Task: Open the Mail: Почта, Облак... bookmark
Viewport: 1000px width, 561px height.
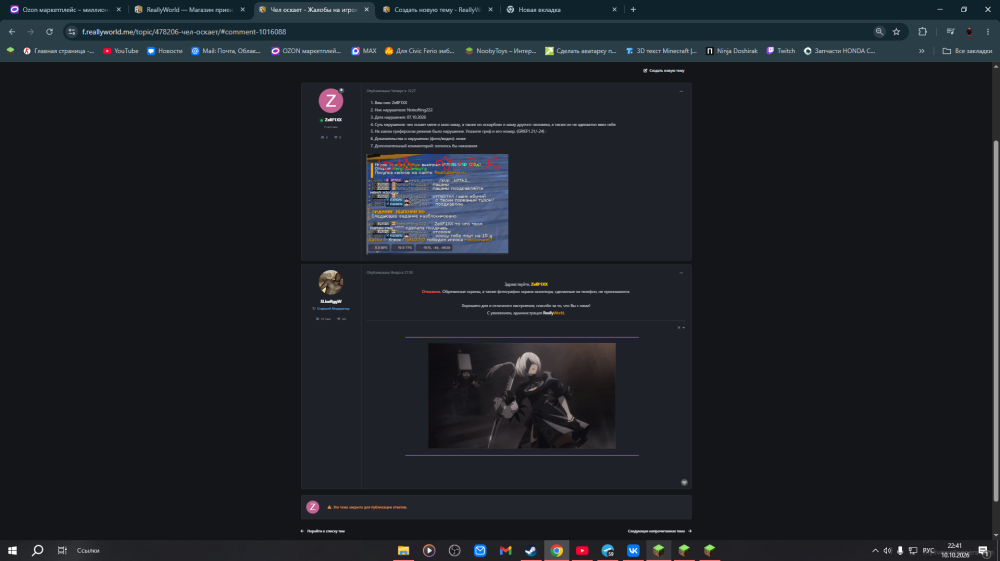Action: [226, 50]
